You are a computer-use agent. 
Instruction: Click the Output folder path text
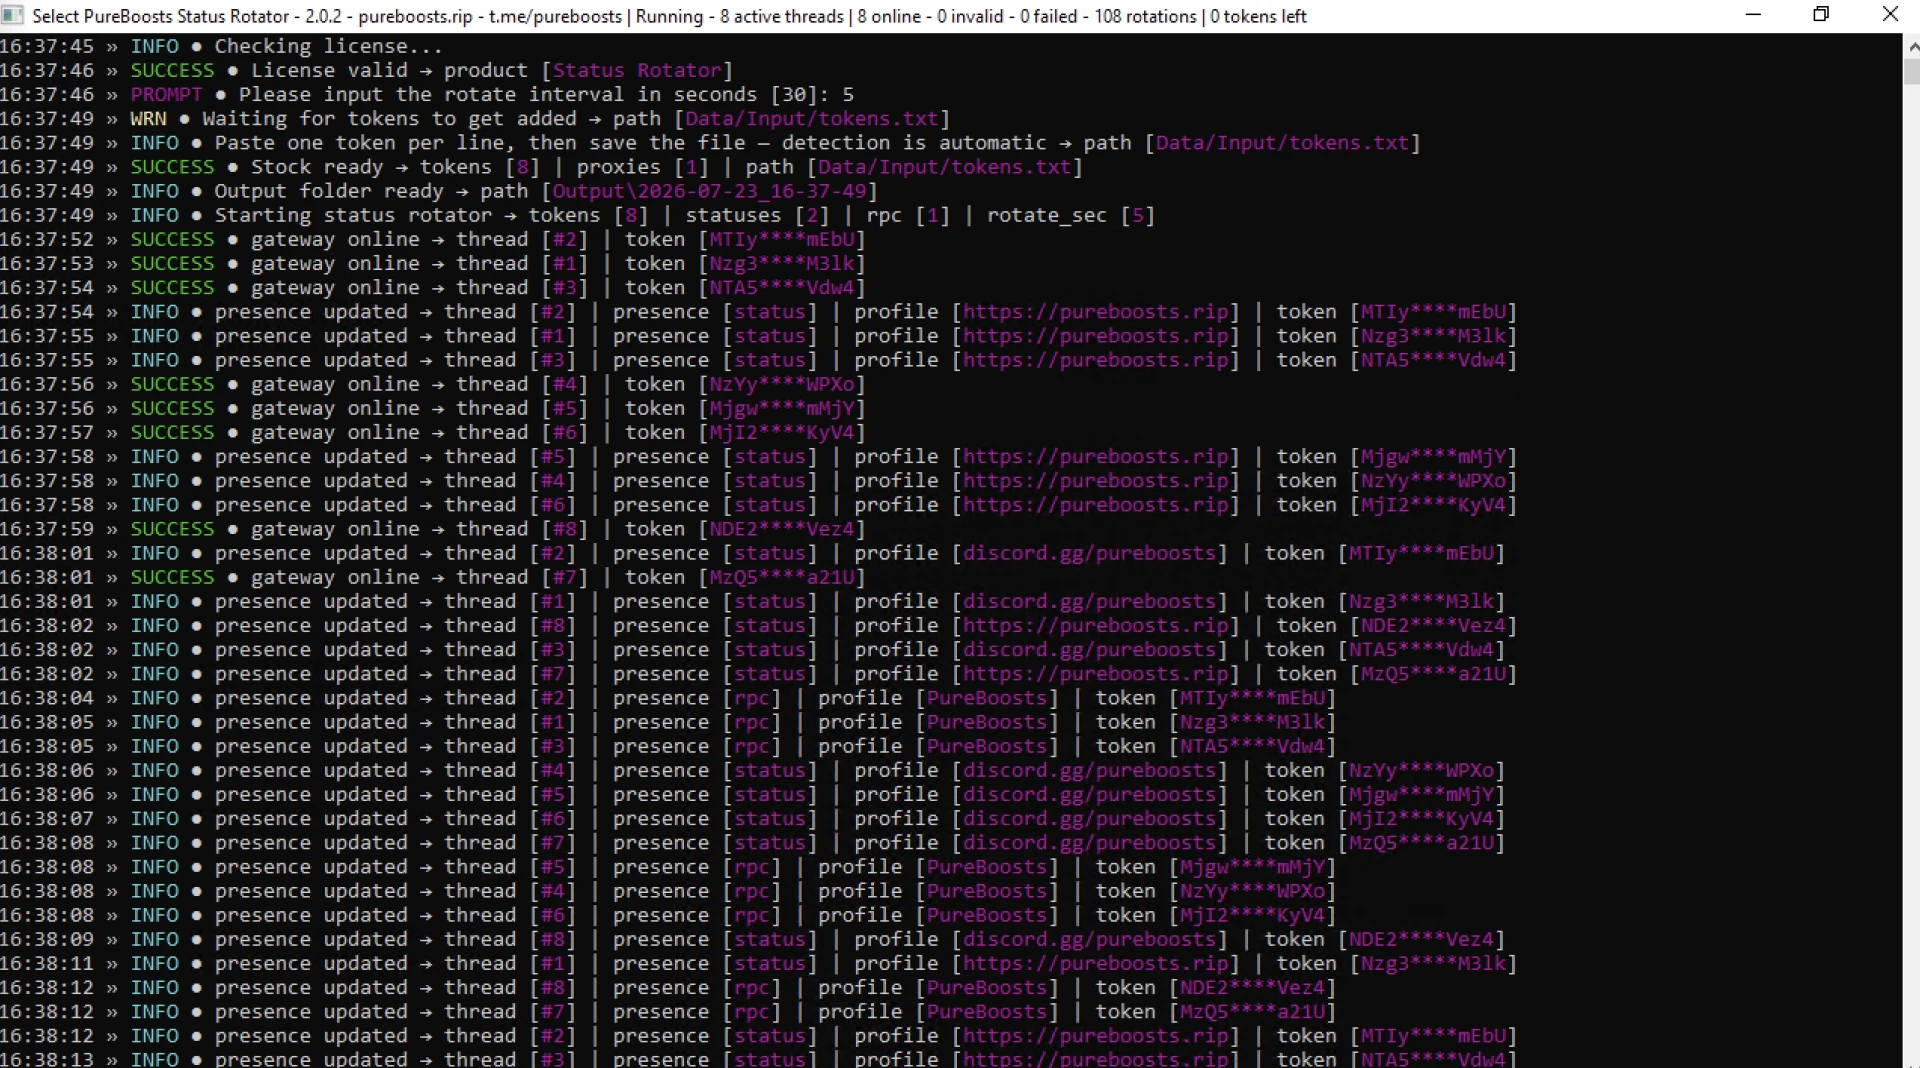[x=709, y=191]
